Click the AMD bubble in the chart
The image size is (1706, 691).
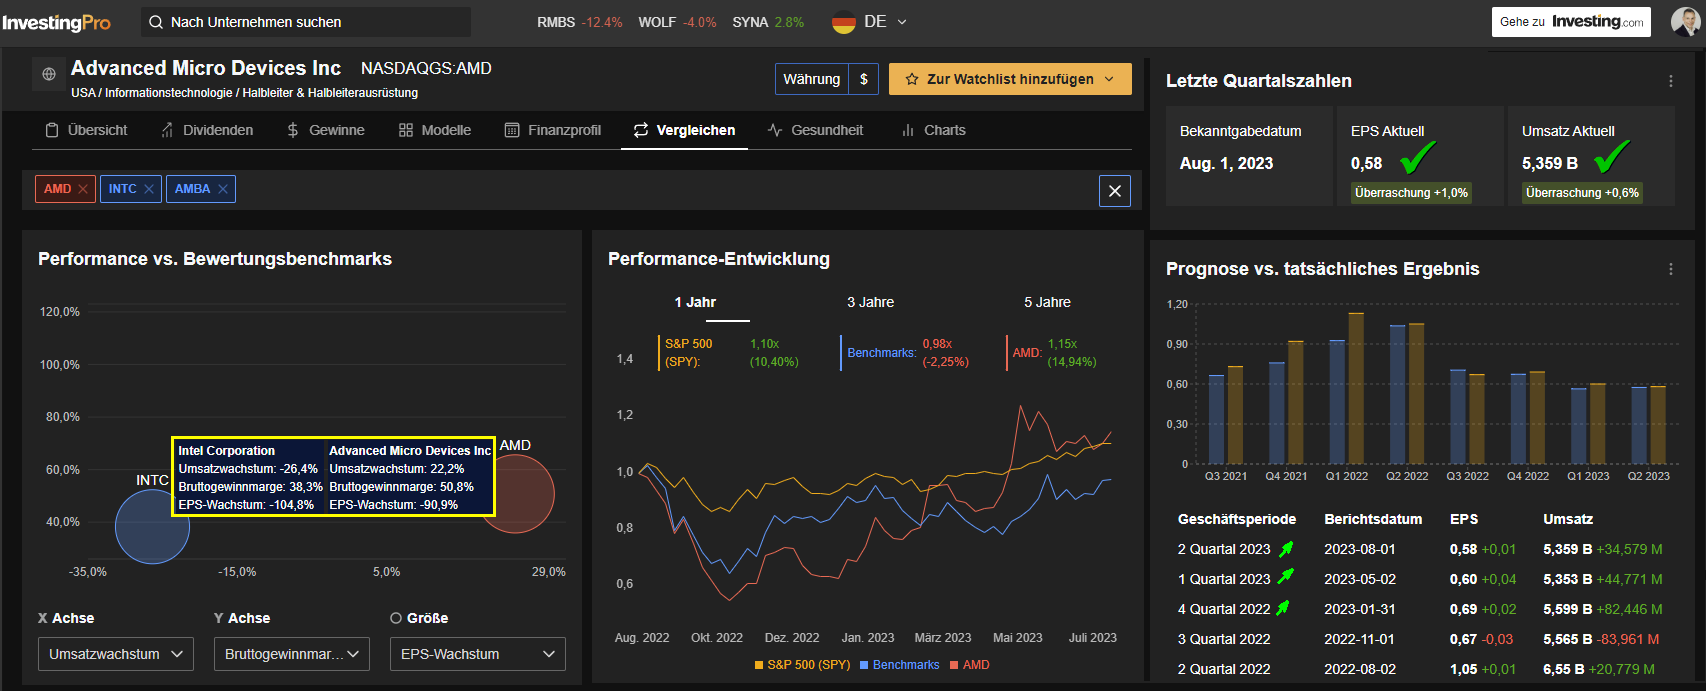pos(516,494)
